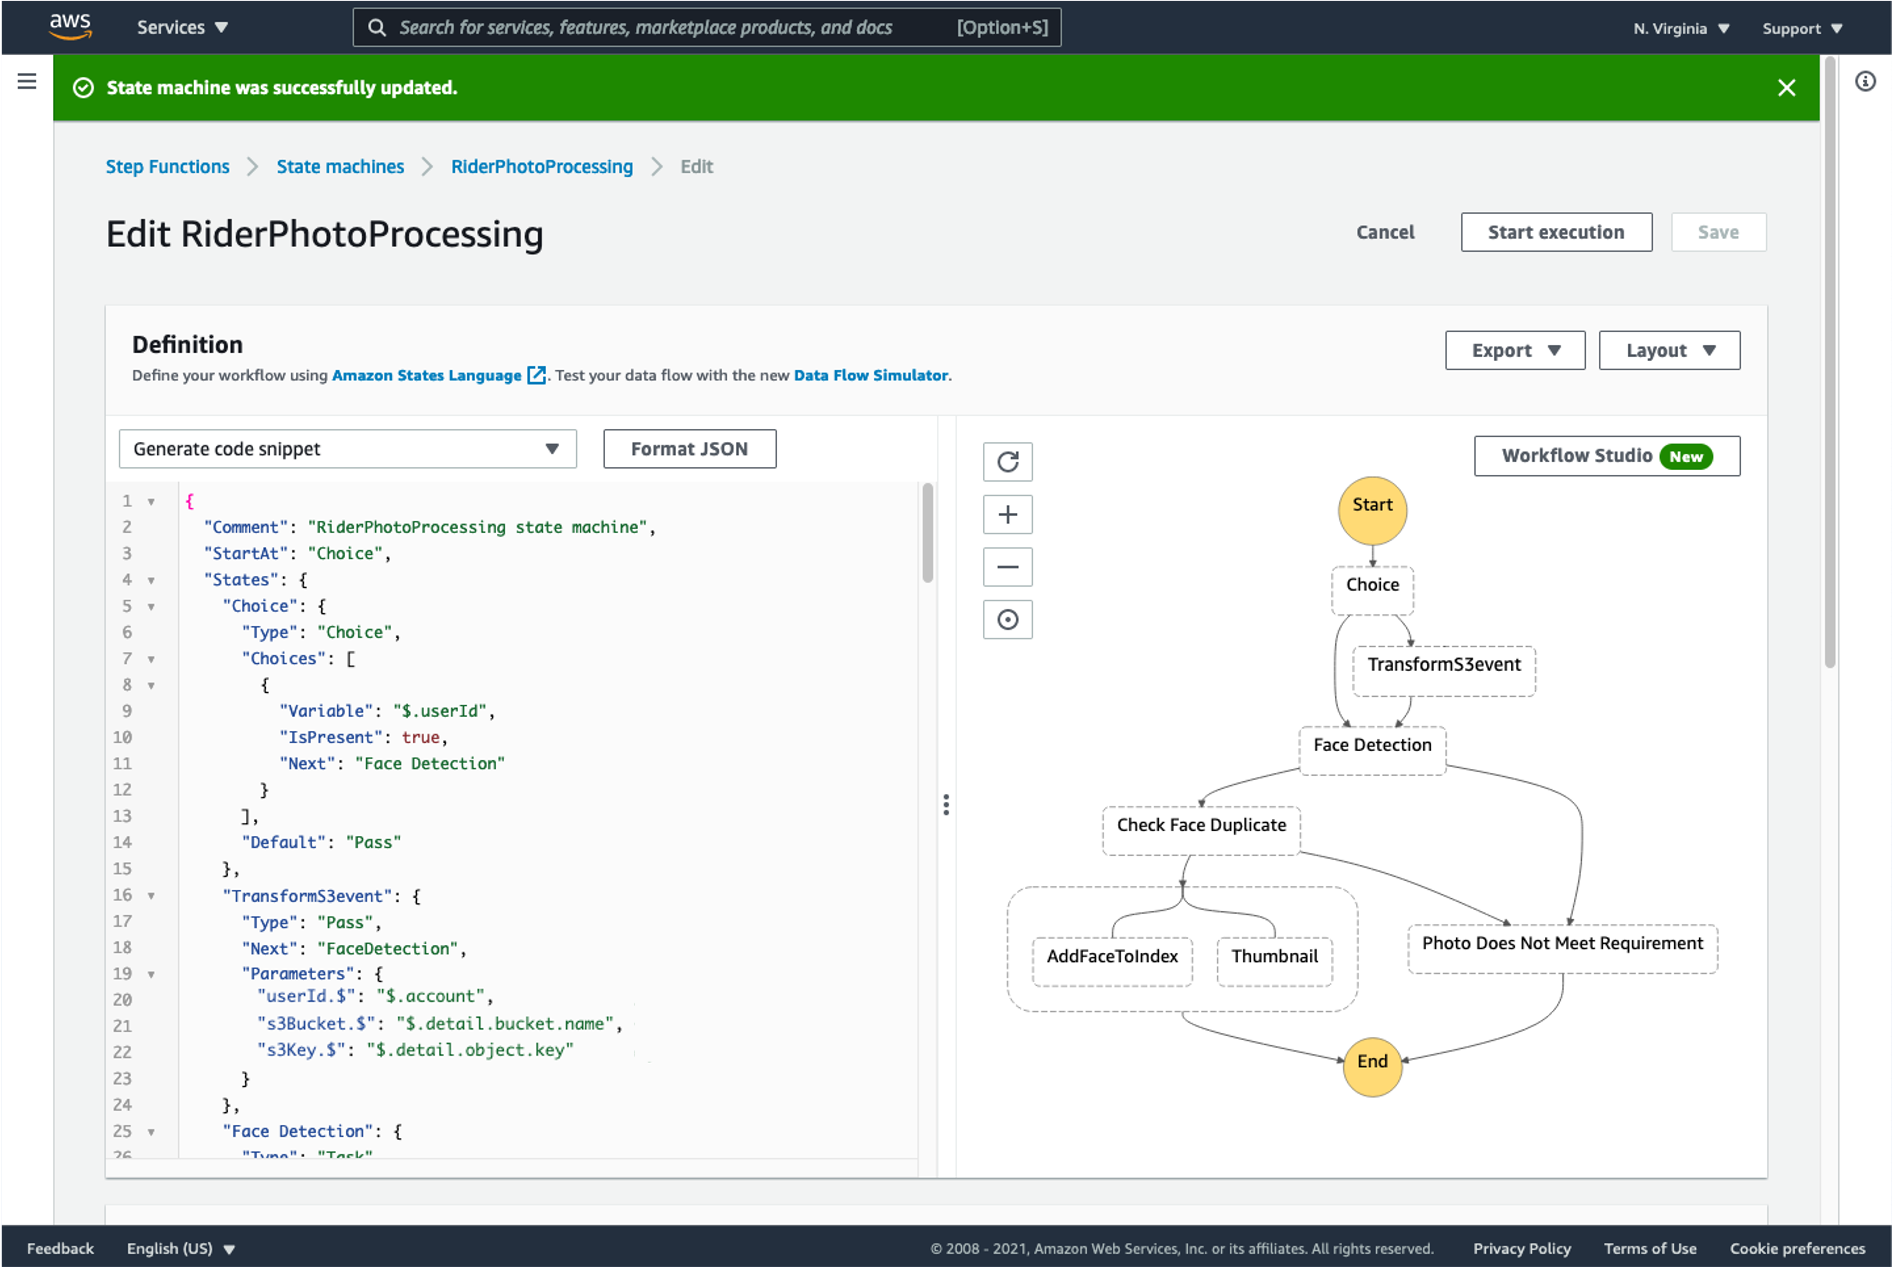Image resolution: width=1893 pixels, height=1268 pixels.
Task: Dismiss the success notification banner
Action: coord(1786,88)
